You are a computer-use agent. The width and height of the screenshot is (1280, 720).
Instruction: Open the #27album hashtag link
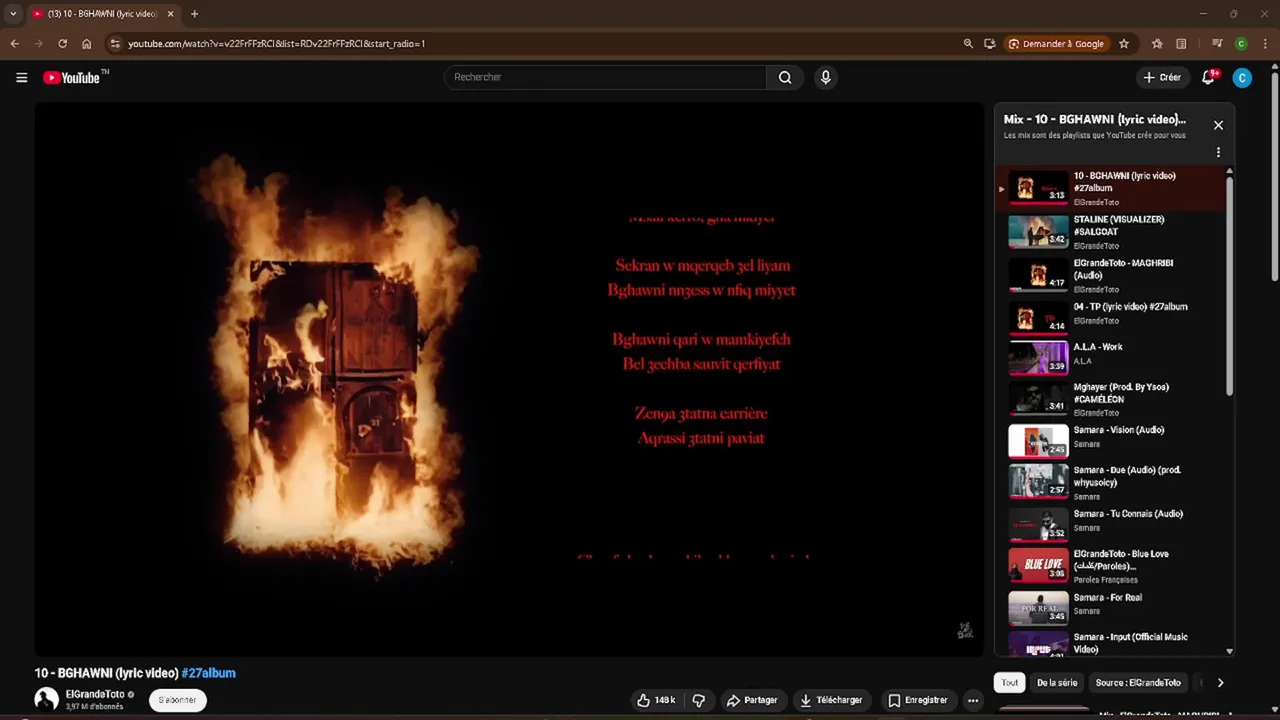click(208, 673)
